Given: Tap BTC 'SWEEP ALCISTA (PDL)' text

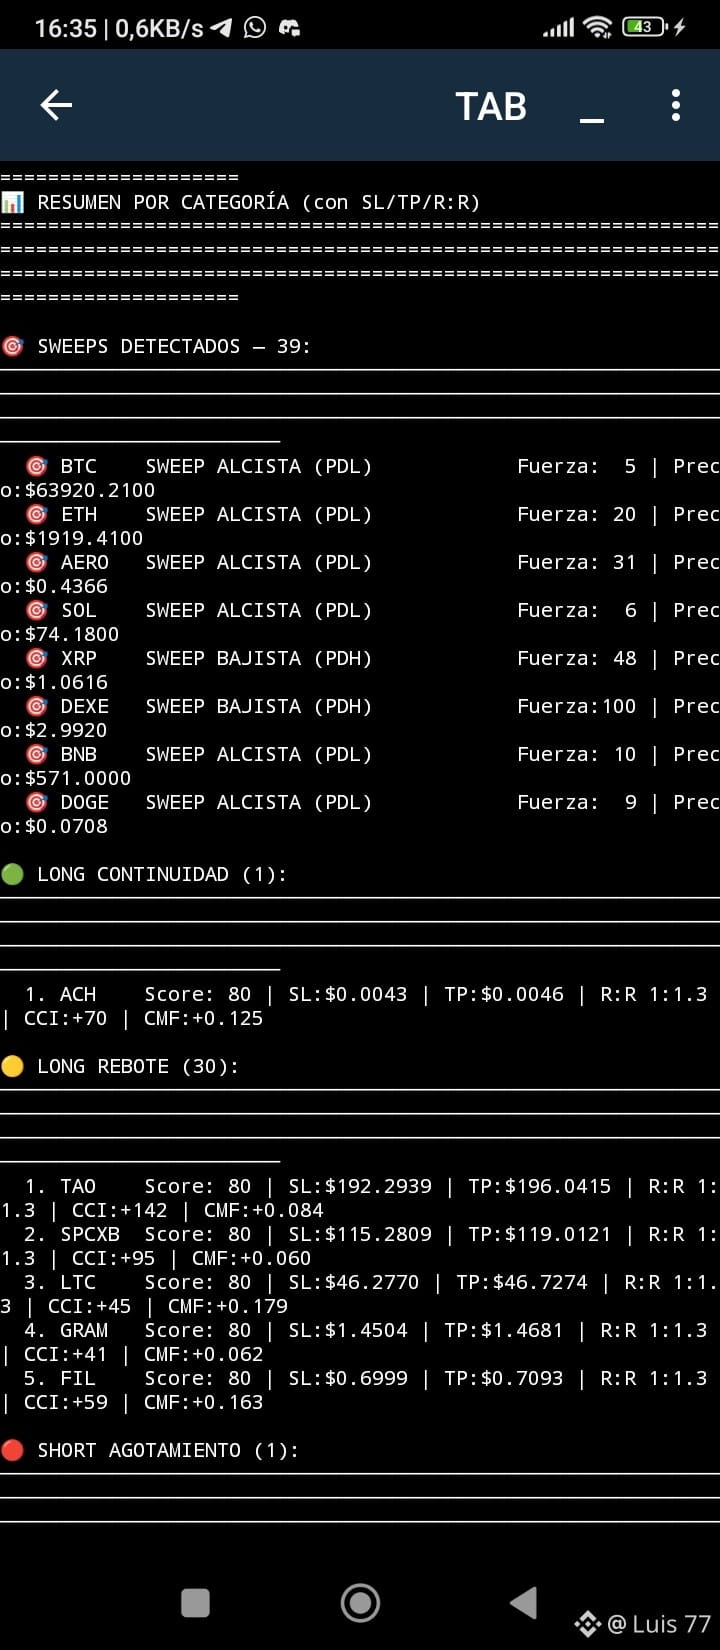Looking at the screenshot, I should [x=259, y=466].
